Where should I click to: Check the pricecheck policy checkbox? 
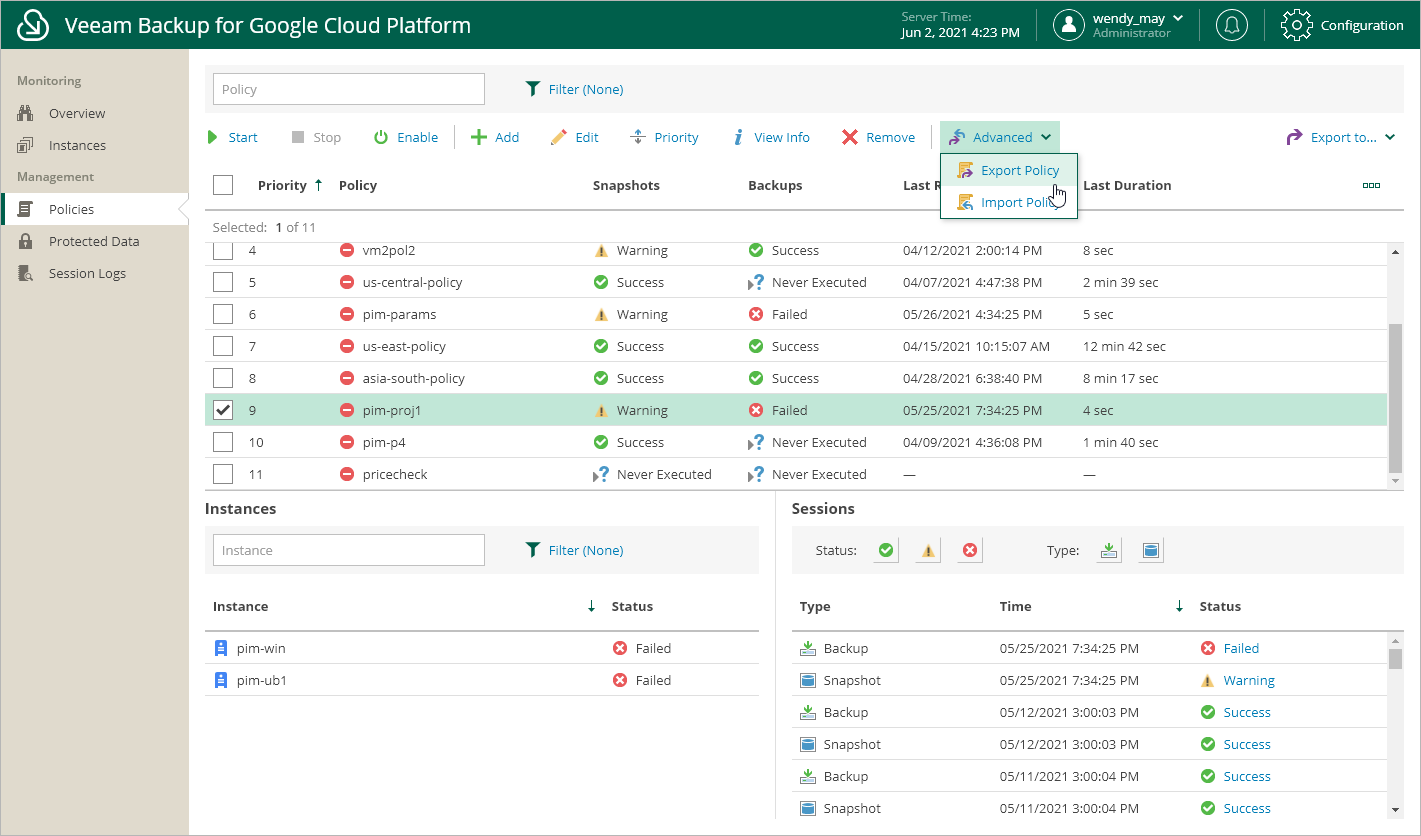[x=223, y=474]
